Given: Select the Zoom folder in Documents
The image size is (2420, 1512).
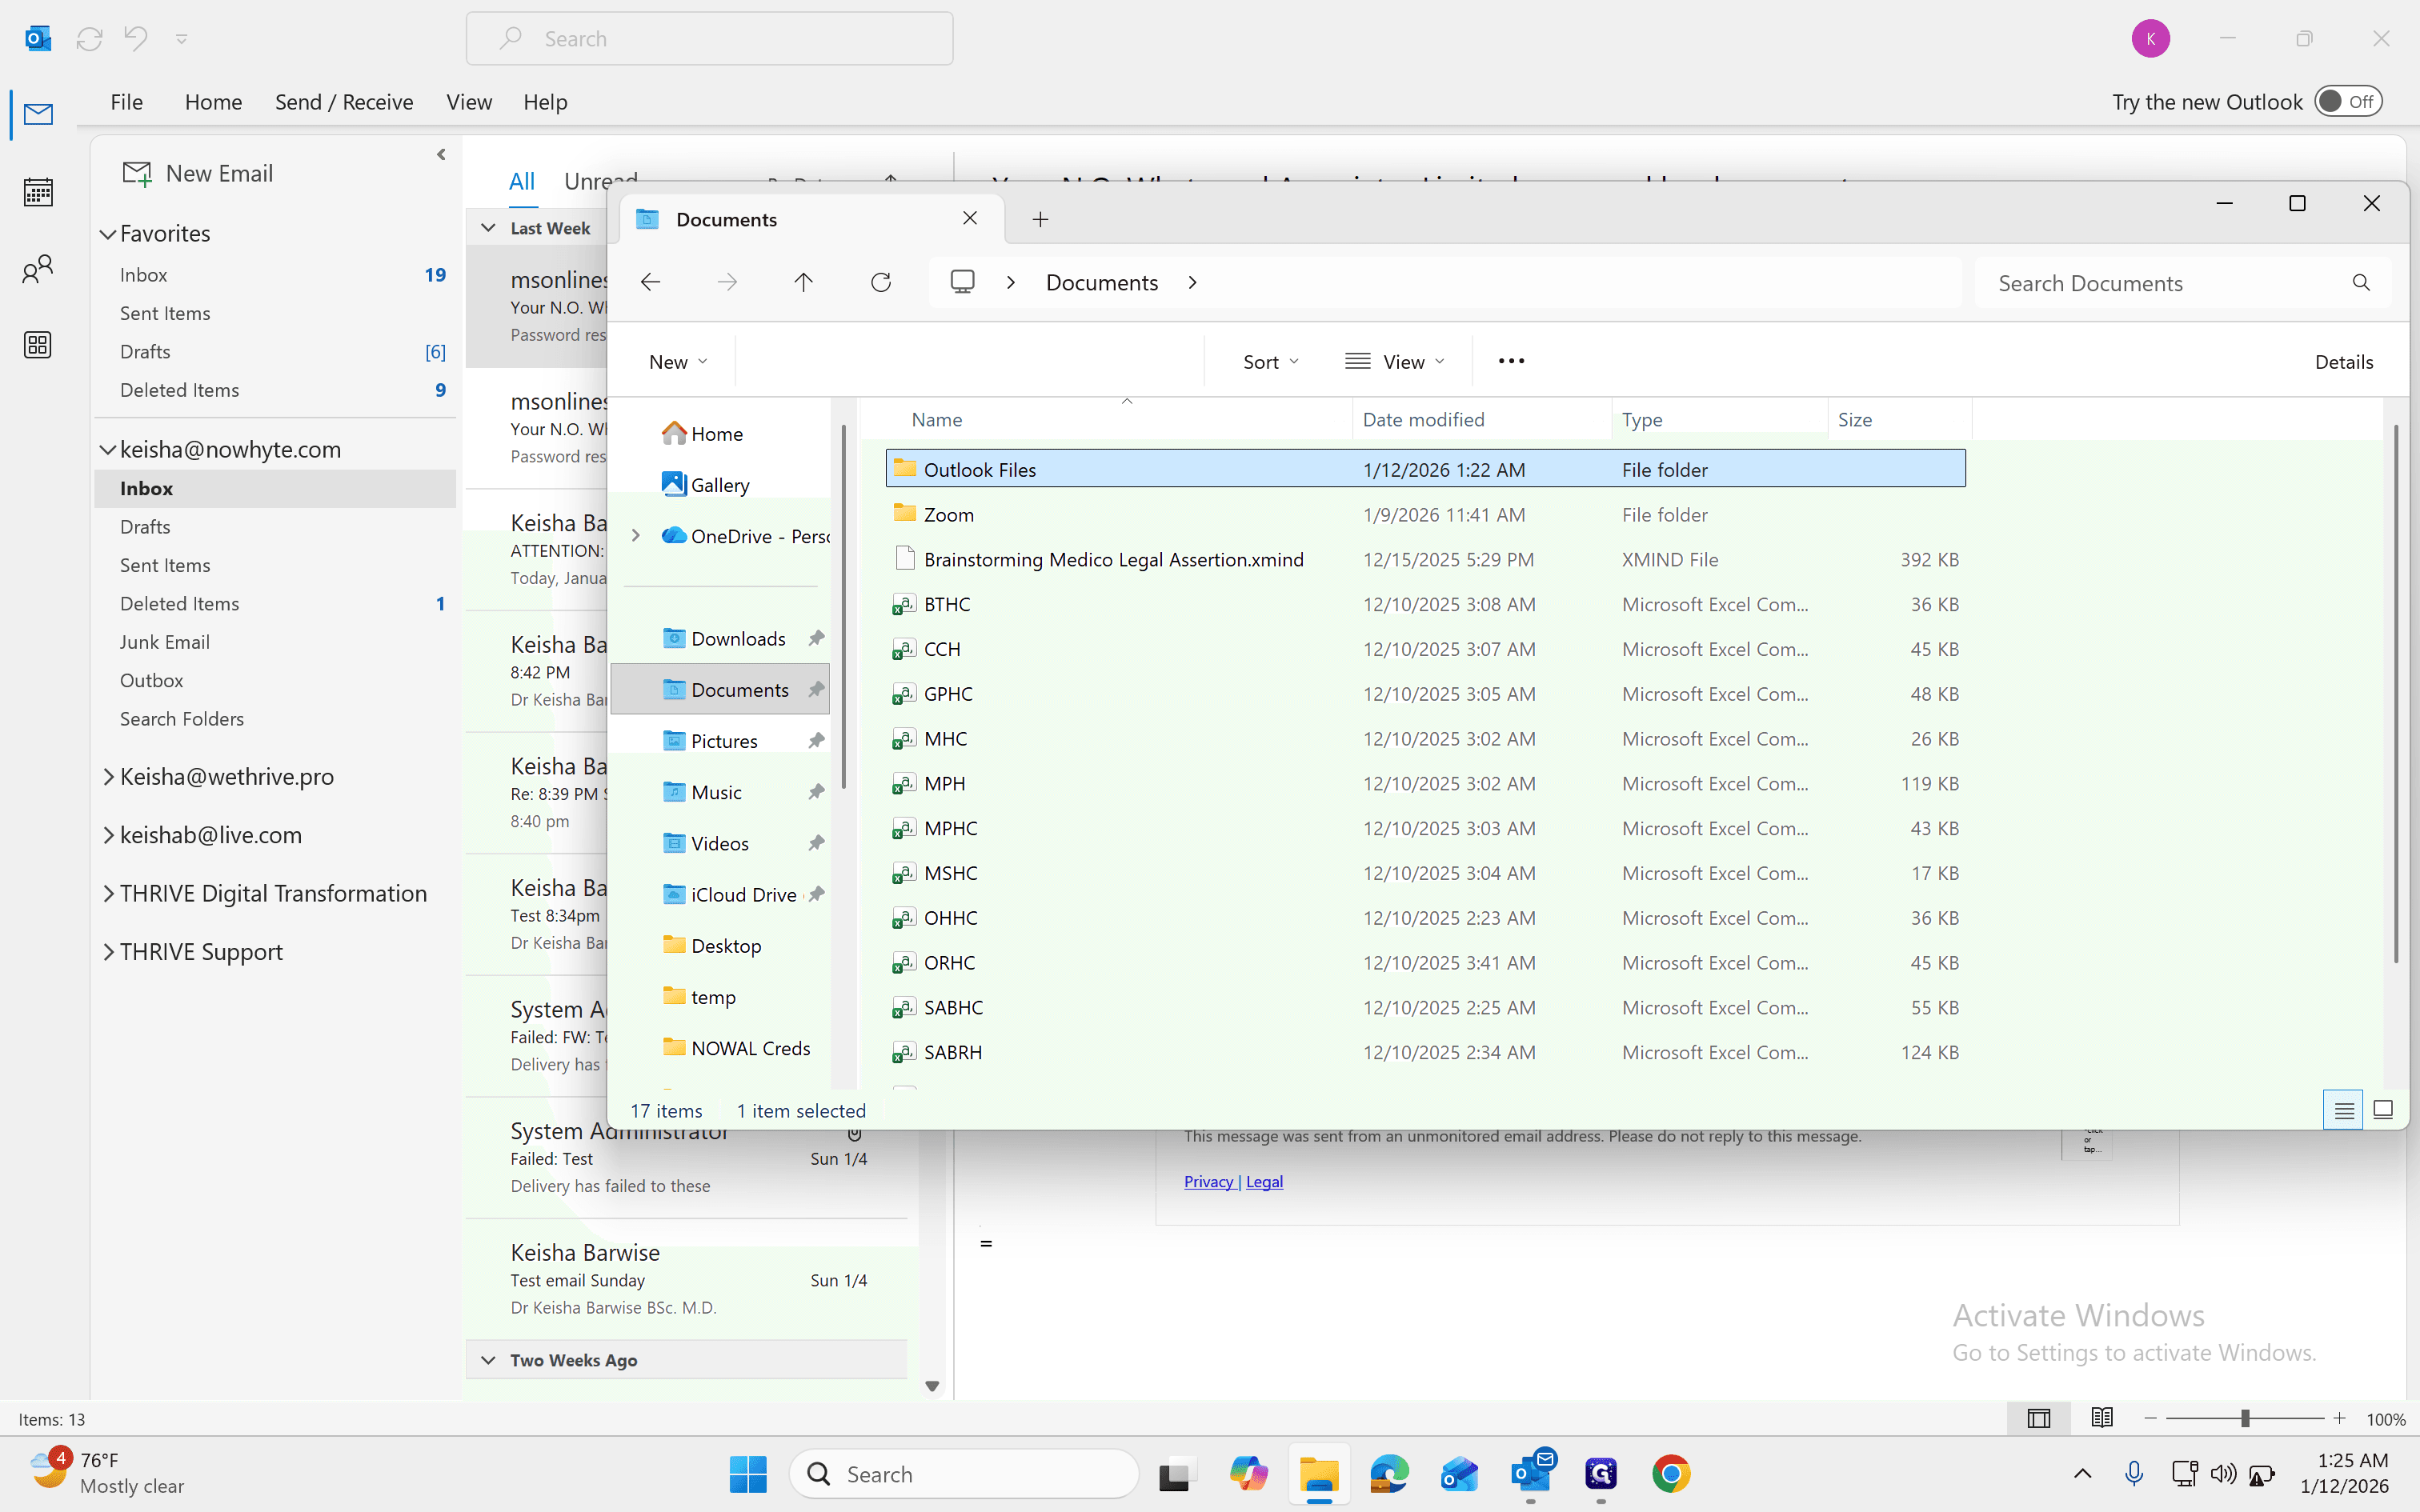Looking at the screenshot, I should pyautogui.click(x=1425, y=514).
